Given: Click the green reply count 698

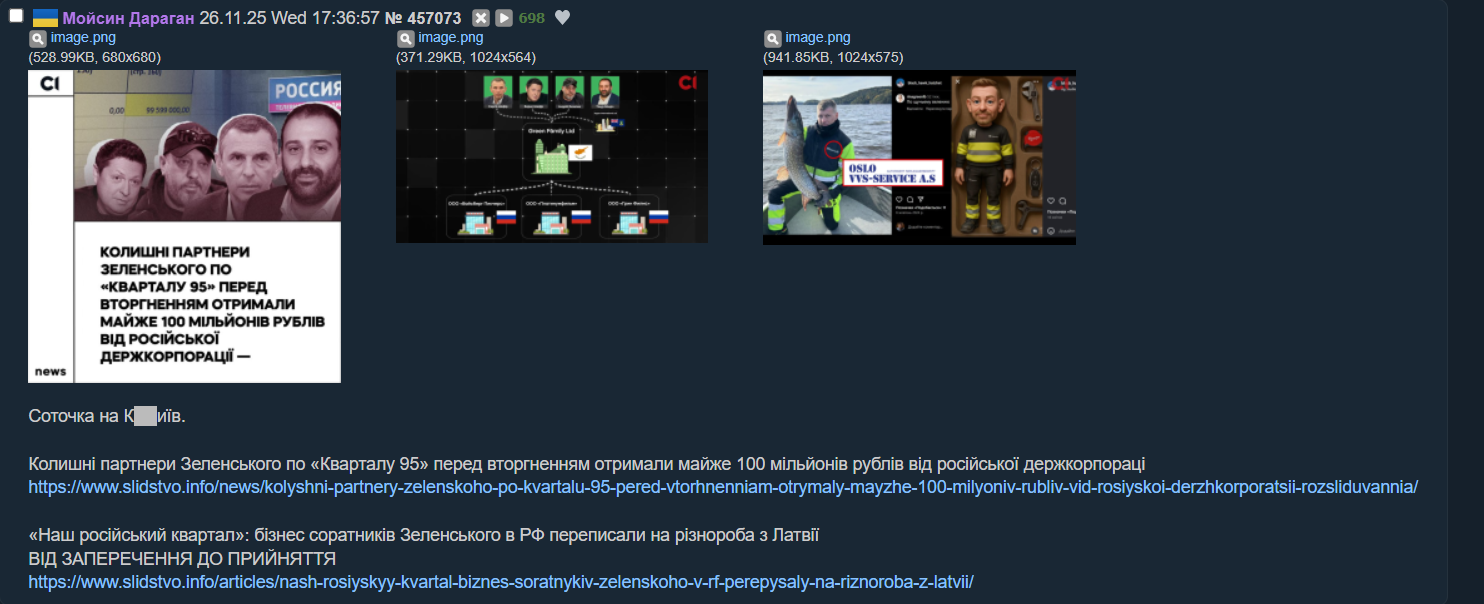Looking at the screenshot, I should click(532, 18).
